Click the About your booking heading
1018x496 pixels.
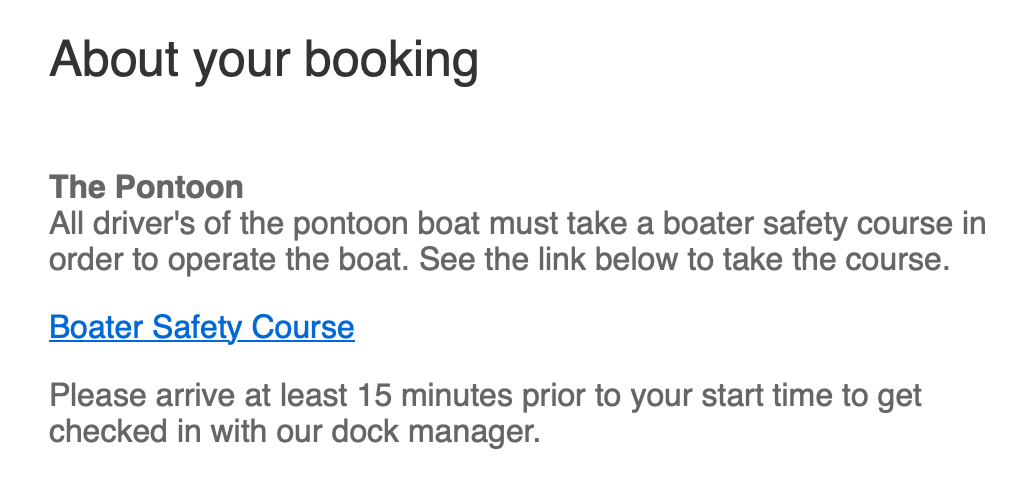[264, 60]
